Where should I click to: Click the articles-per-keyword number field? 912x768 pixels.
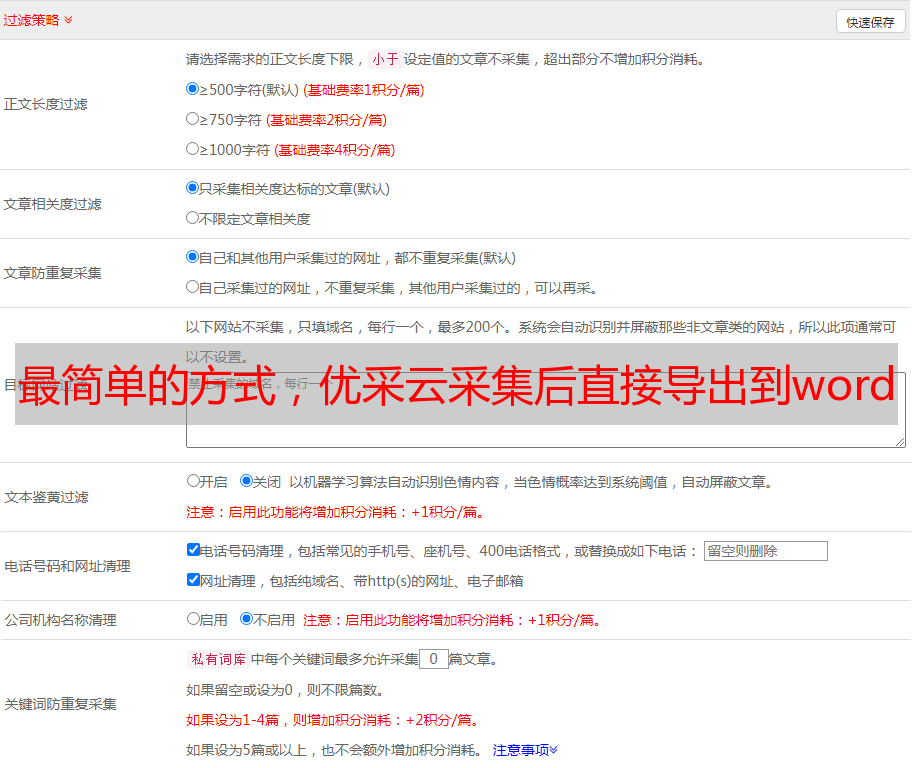(x=434, y=659)
